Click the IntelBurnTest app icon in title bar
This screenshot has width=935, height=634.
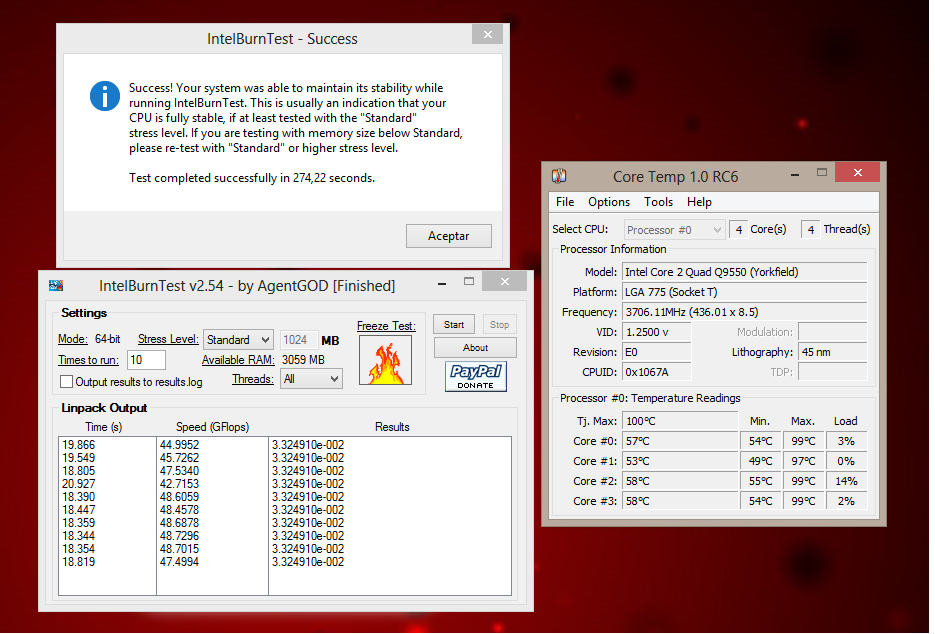pos(56,286)
